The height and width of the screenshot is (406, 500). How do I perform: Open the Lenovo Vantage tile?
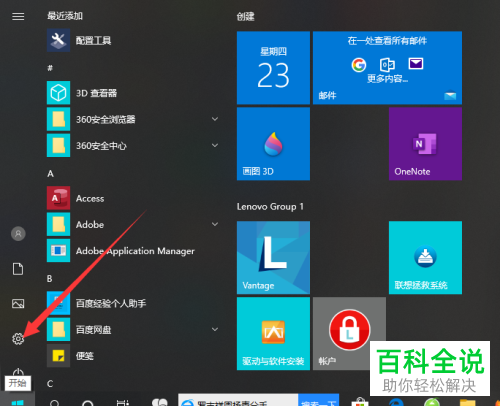(x=273, y=258)
